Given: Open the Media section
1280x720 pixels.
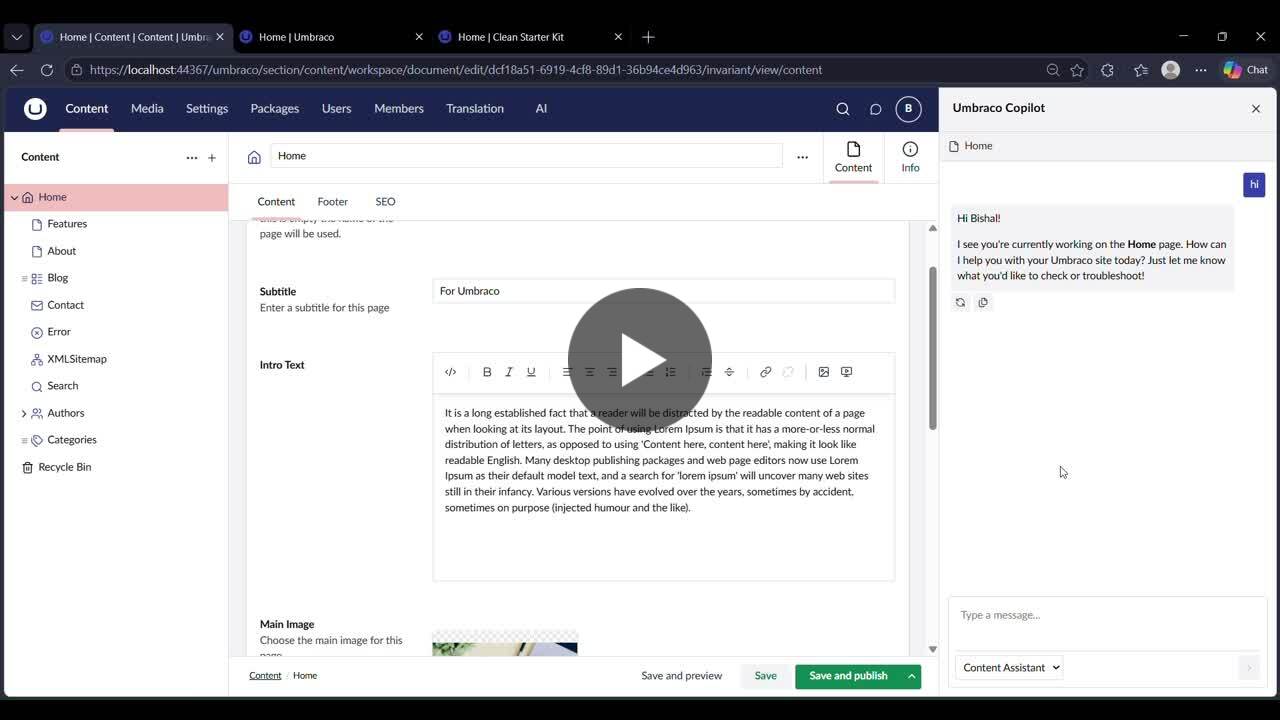Looking at the screenshot, I should click(x=147, y=109).
